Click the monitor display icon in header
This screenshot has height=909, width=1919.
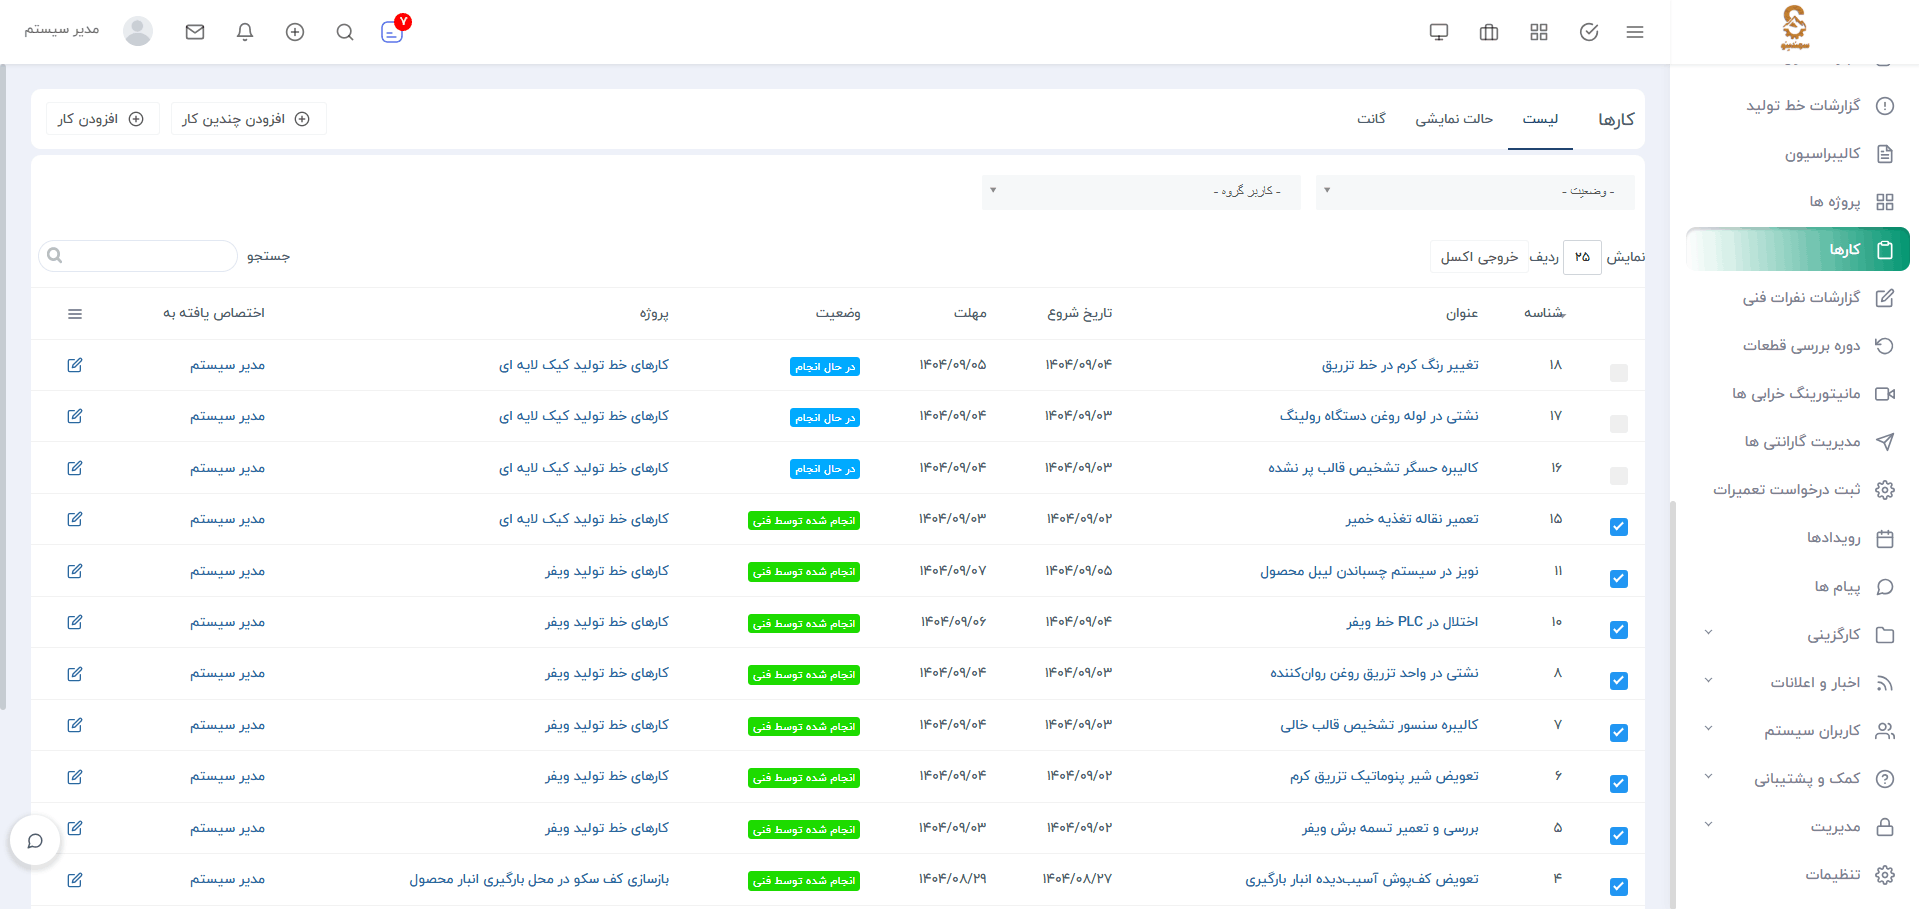click(x=1439, y=32)
